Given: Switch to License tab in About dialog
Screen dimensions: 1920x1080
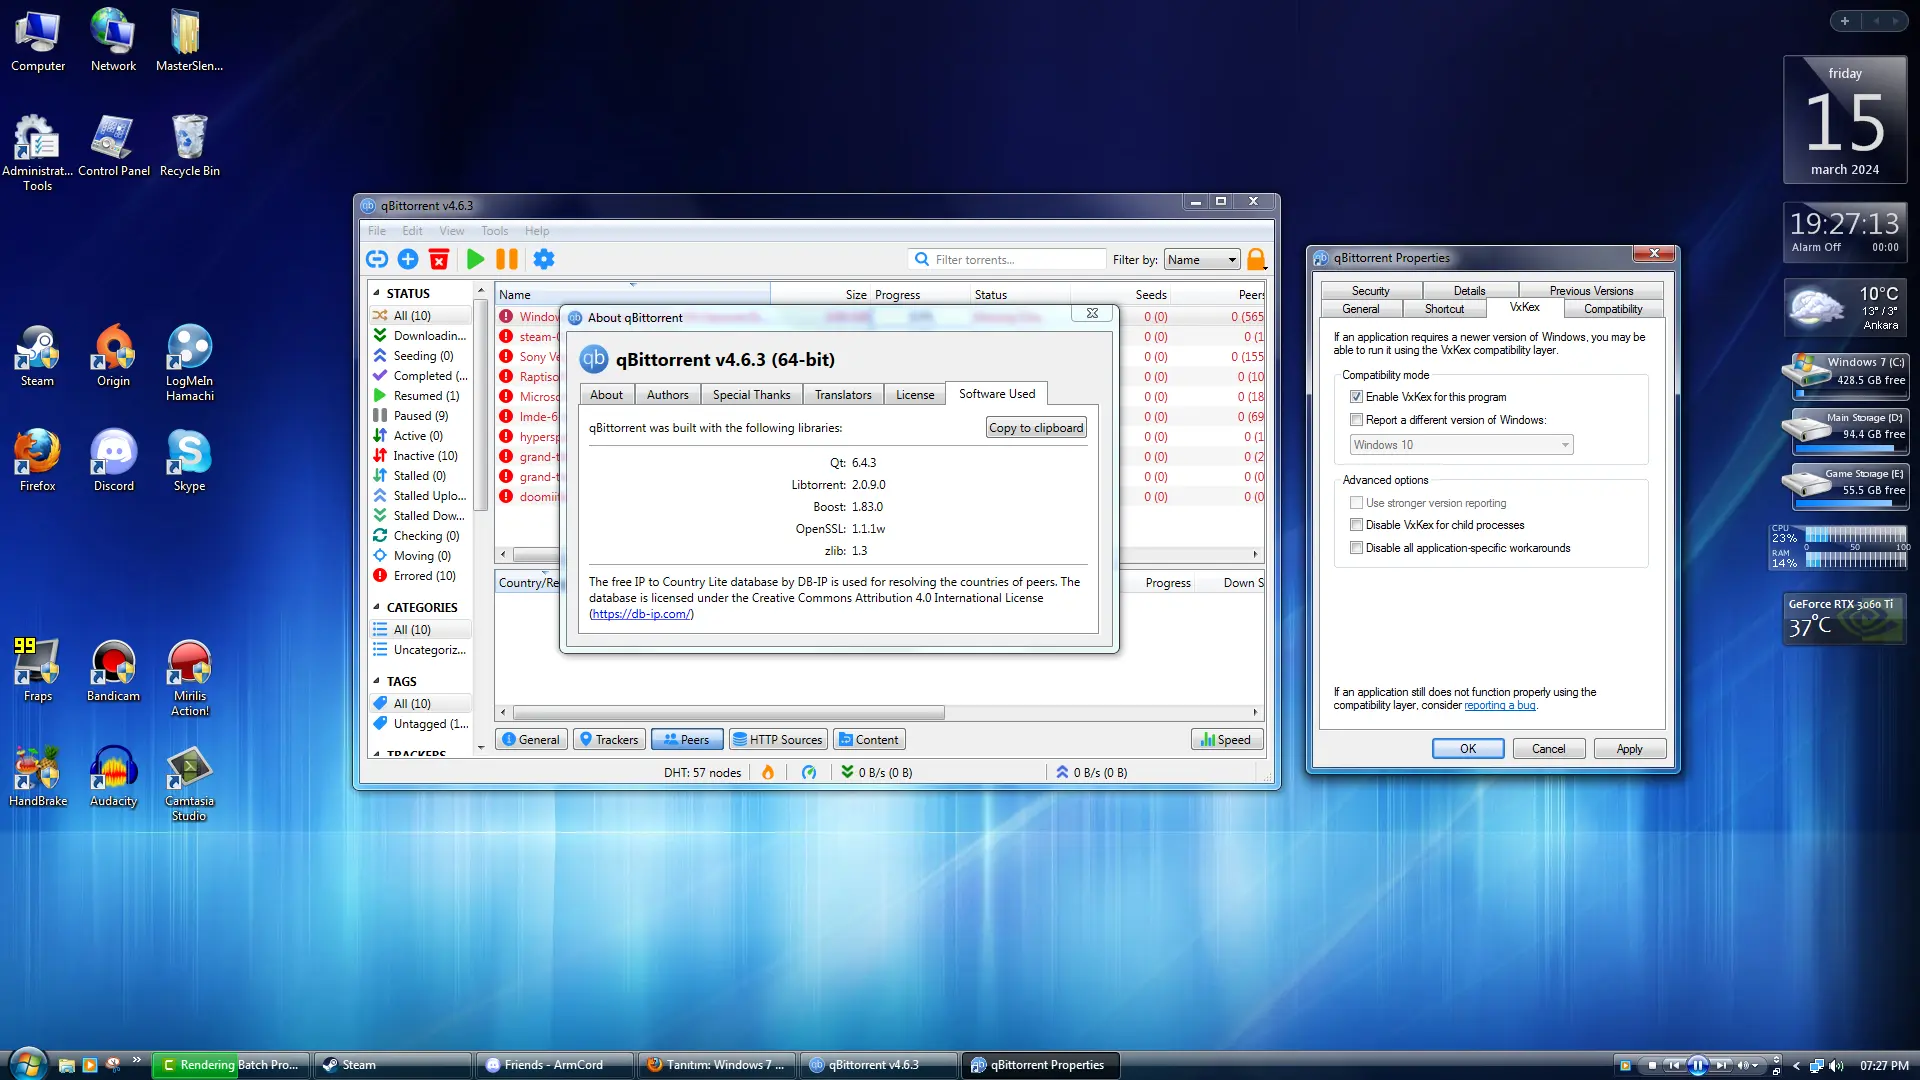Looking at the screenshot, I should [915, 395].
